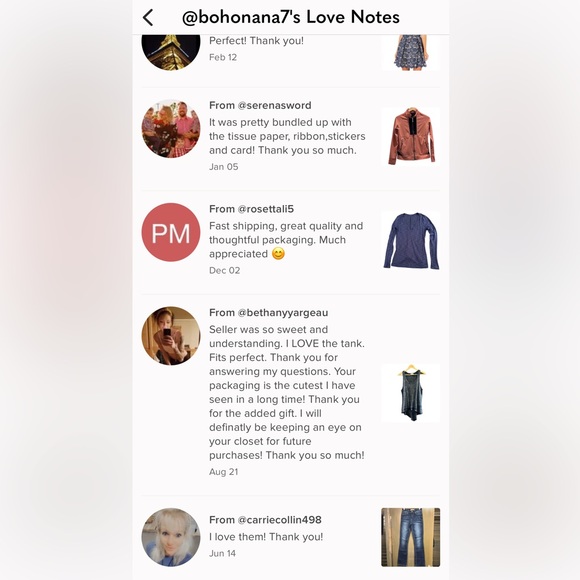Open the @bethanyyargeau username link
Screen dimensions: 580x580
pos(283,313)
